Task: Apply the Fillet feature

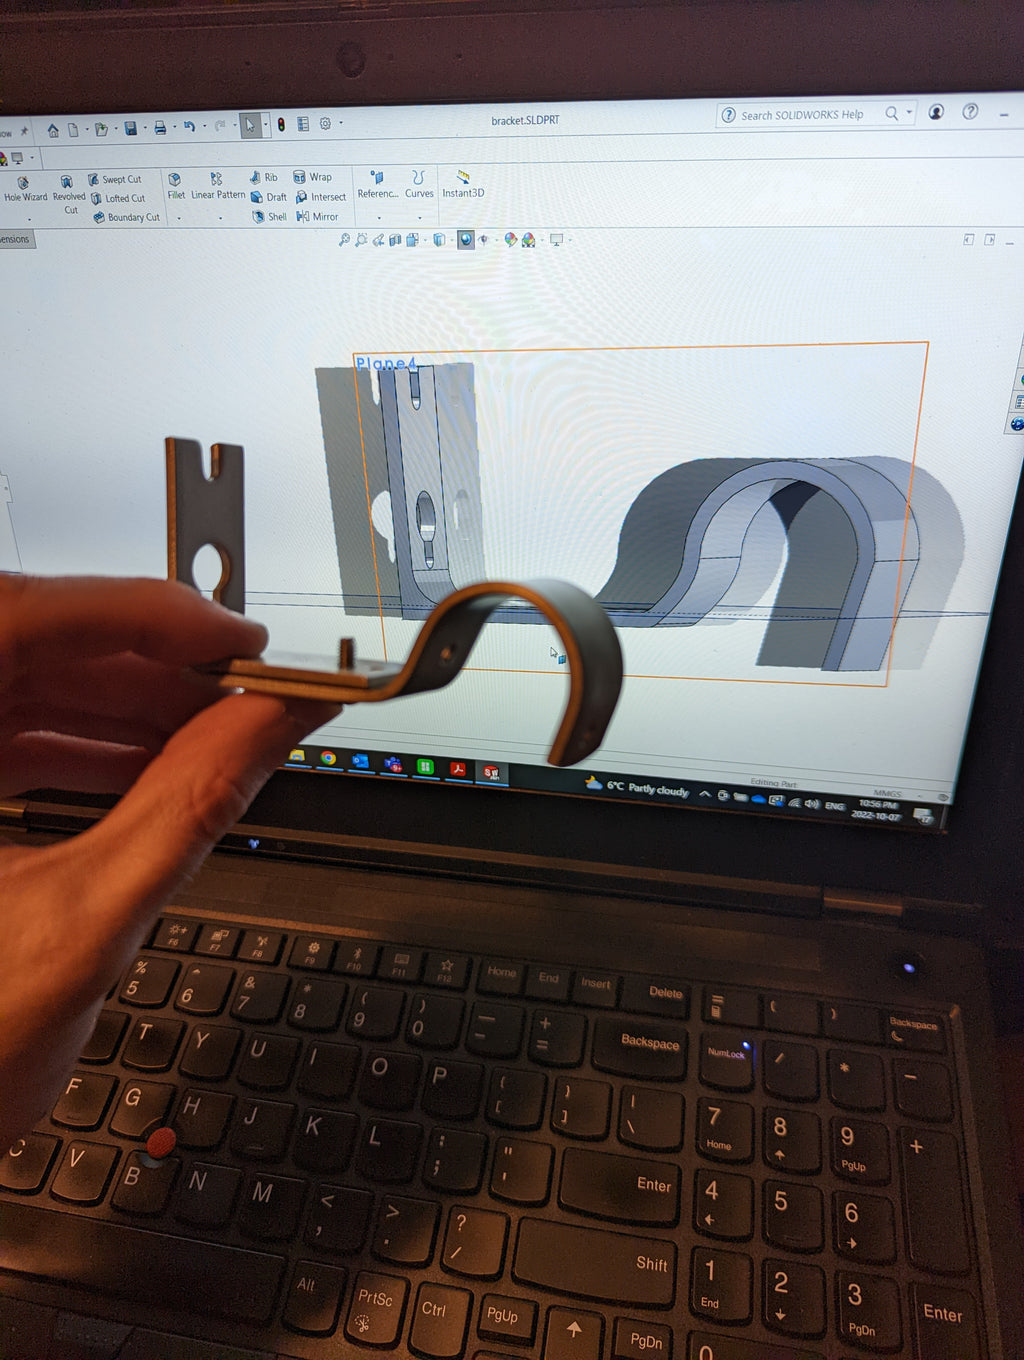Action: pos(175,187)
